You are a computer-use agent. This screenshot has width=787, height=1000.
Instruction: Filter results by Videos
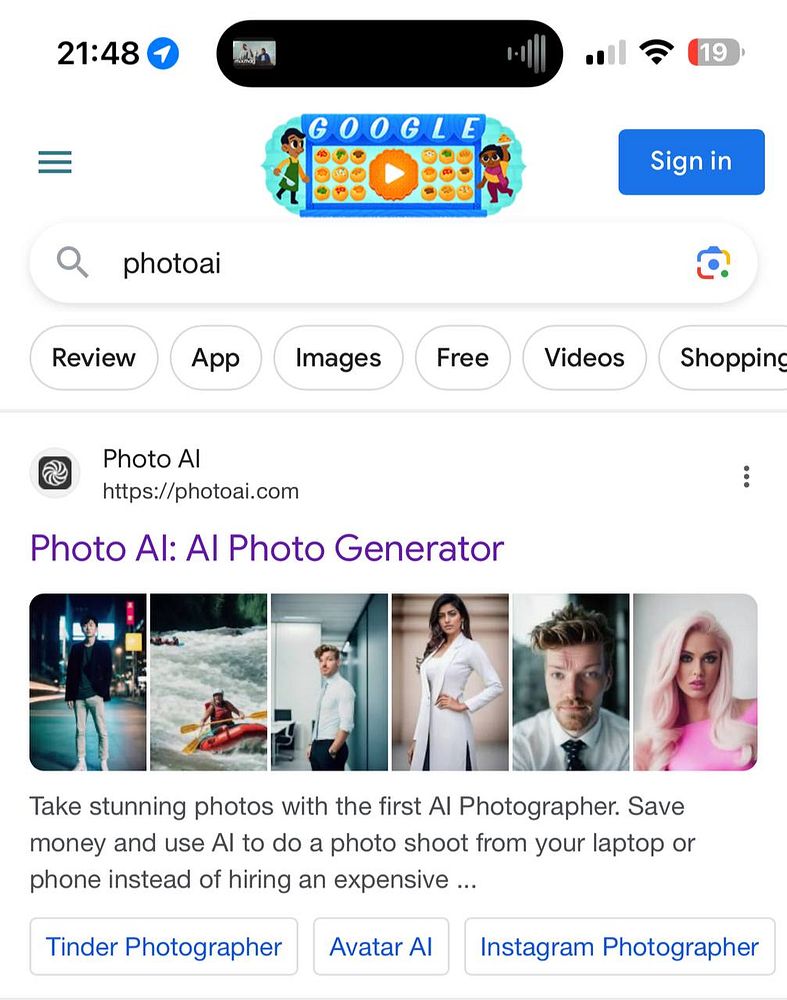click(x=584, y=358)
